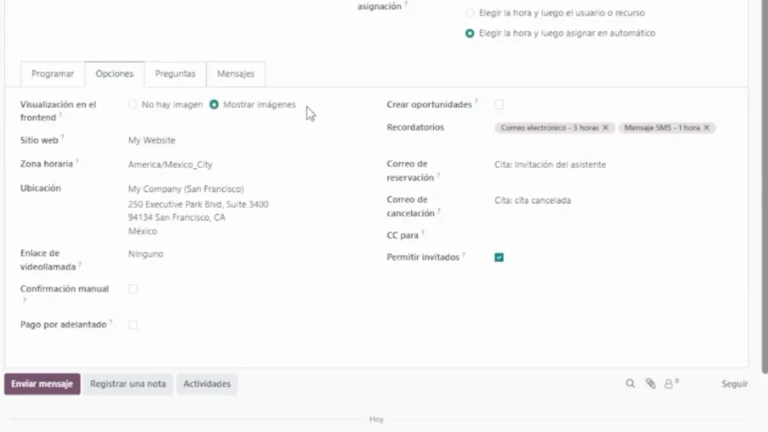The image size is (768, 432).
Task: Click the chatter search magnifier icon
Action: [x=630, y=383]
